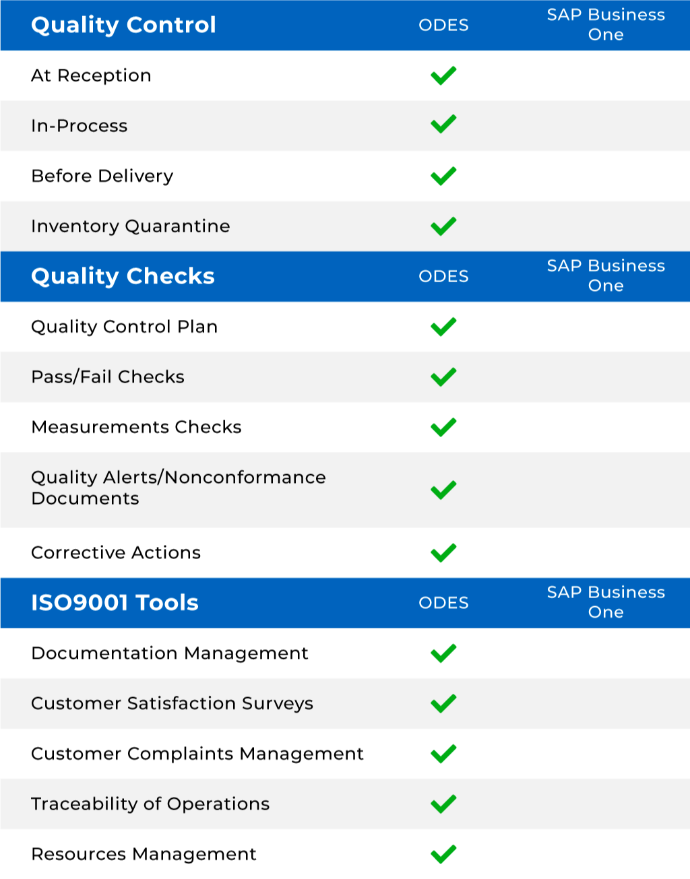Click the green checkmark for Inventory Quarantine
This screenshot has height=879, width=690.
coord(443,226)
